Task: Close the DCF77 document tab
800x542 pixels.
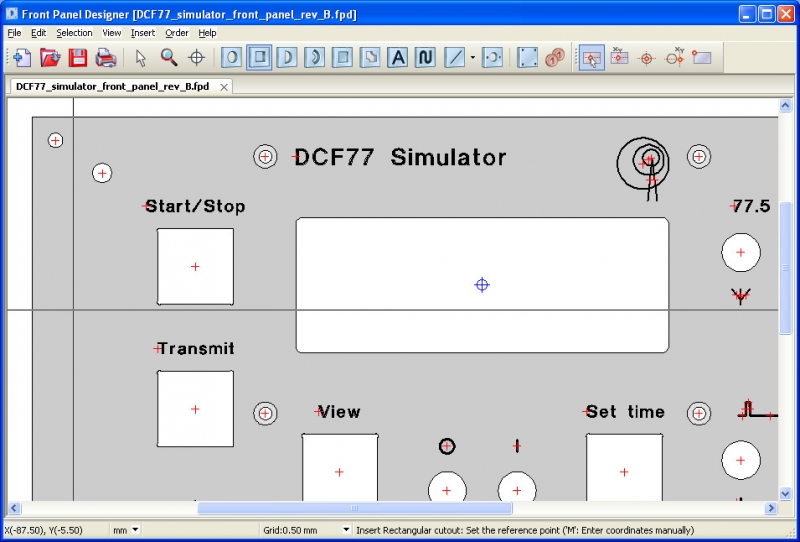Action: 223,87
